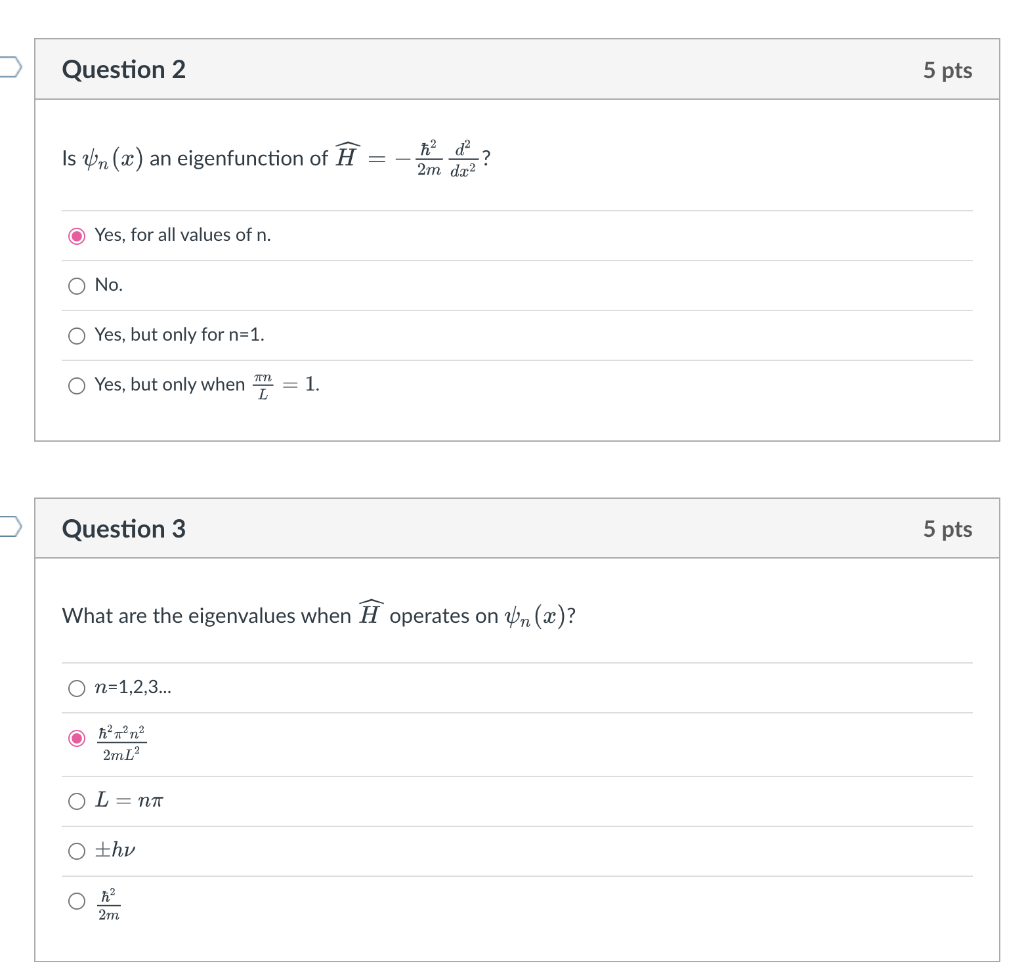This screenshot has width=1024, height=974.
Task: Click the 'Question 2' heading
Action: 124,70
